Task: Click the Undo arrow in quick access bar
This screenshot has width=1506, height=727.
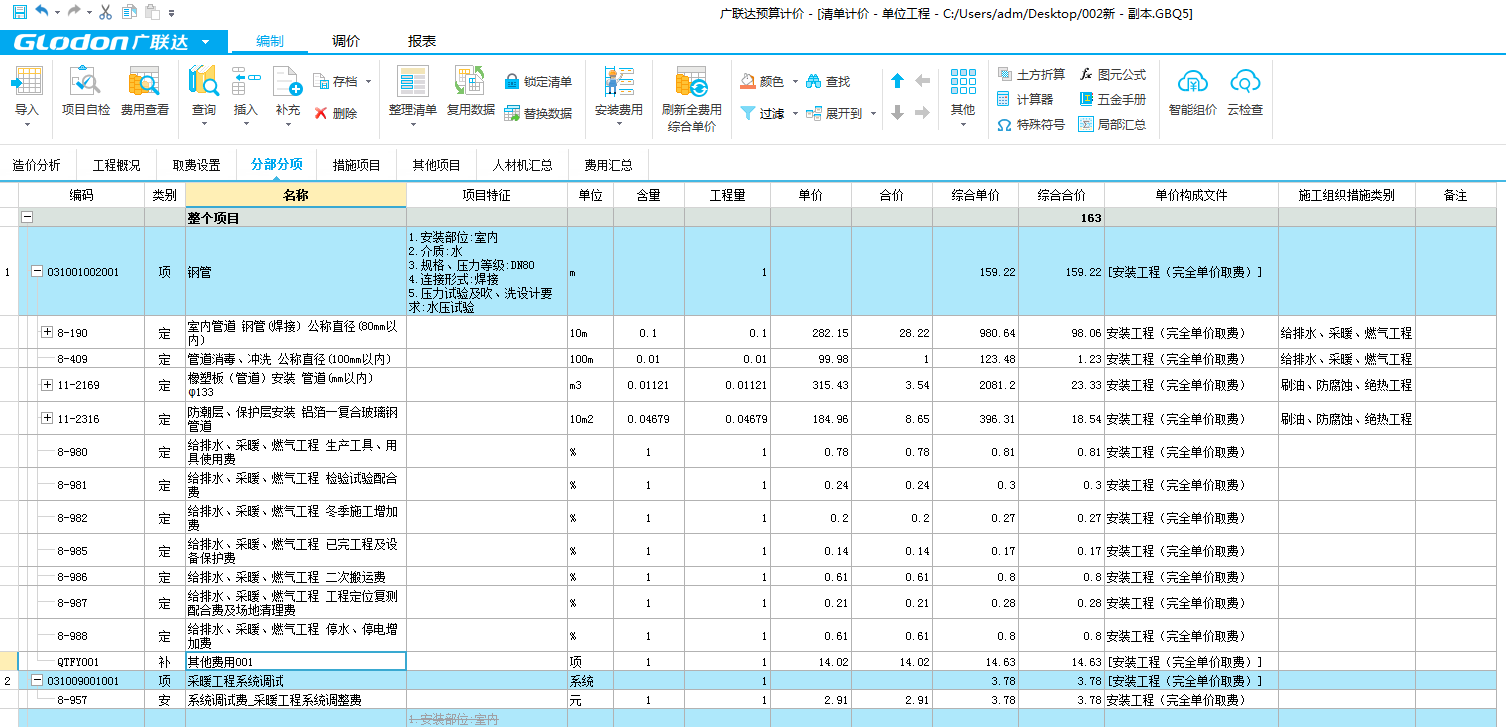Action: tap(41, 12)
